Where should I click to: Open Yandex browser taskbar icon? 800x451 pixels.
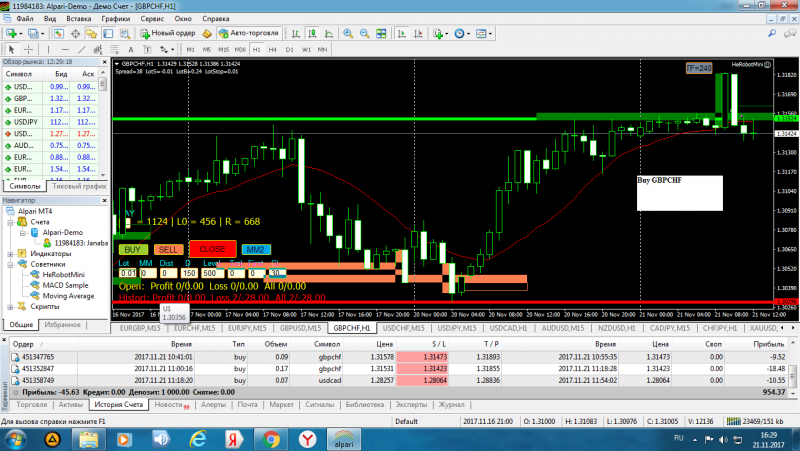click(x=307, y=439)
